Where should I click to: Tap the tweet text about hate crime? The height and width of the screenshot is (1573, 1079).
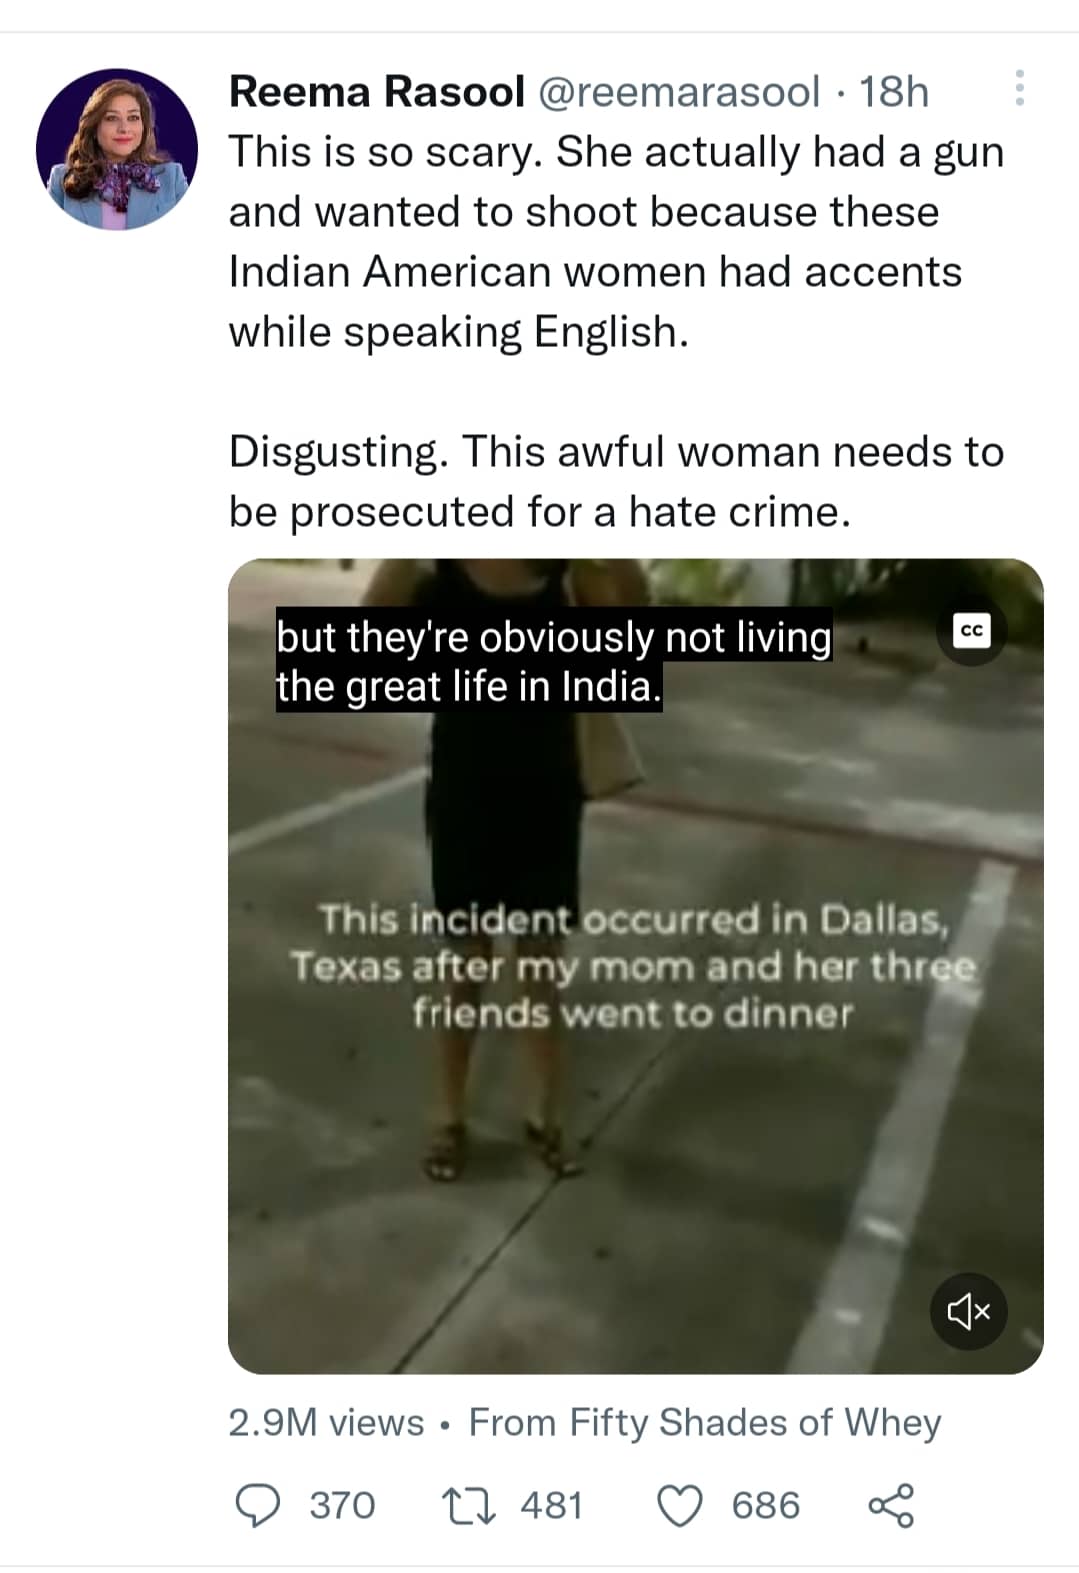(x=616, y=482)
